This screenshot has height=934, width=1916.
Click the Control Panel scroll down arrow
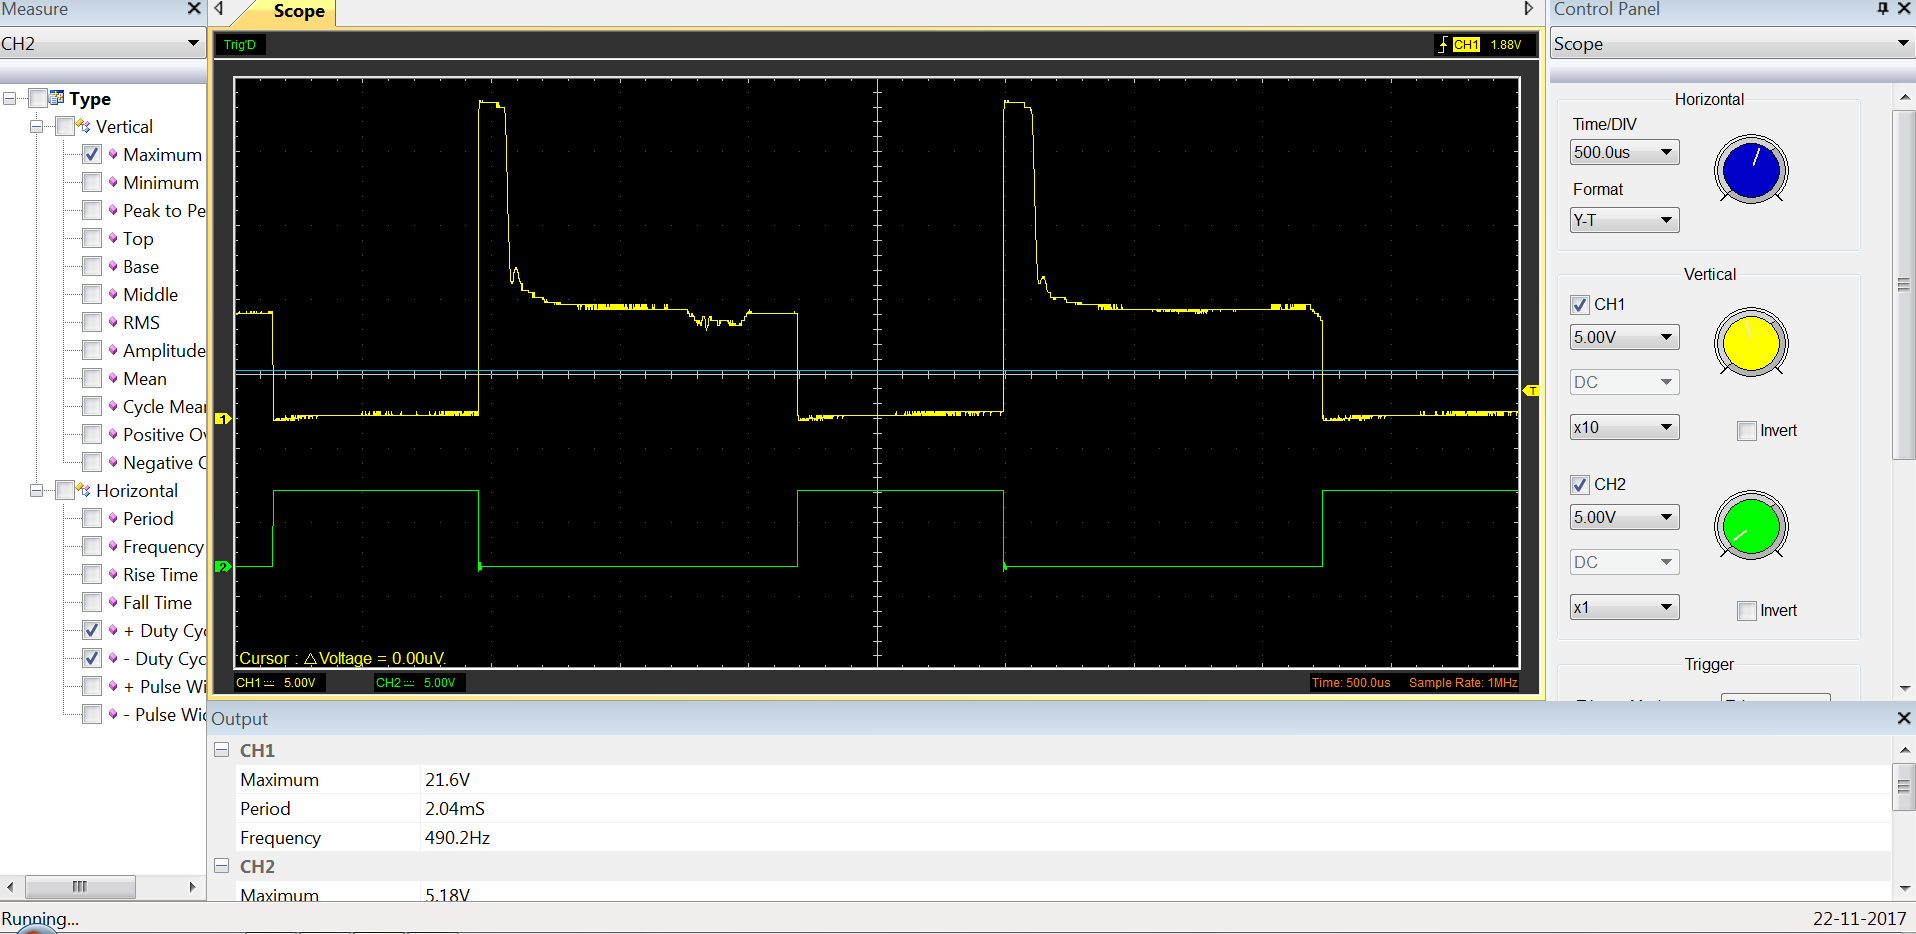(1904, 689)
